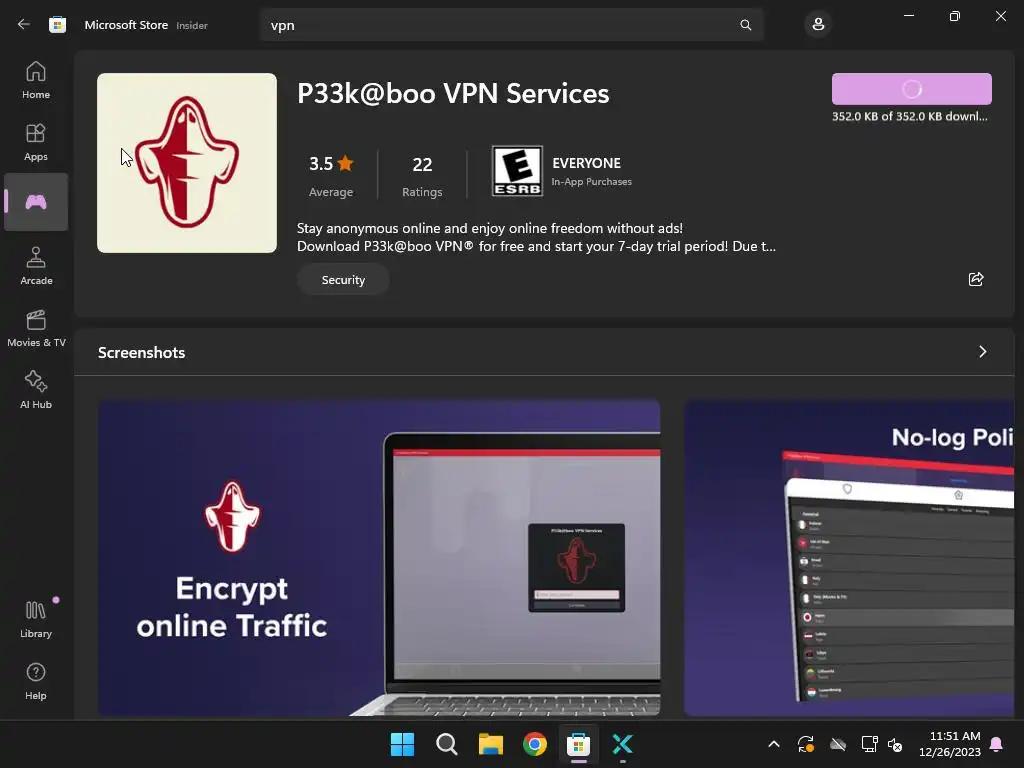The image size is (1024, 768).
Task: Open the Windows Start menu
Action: [402, 744]
